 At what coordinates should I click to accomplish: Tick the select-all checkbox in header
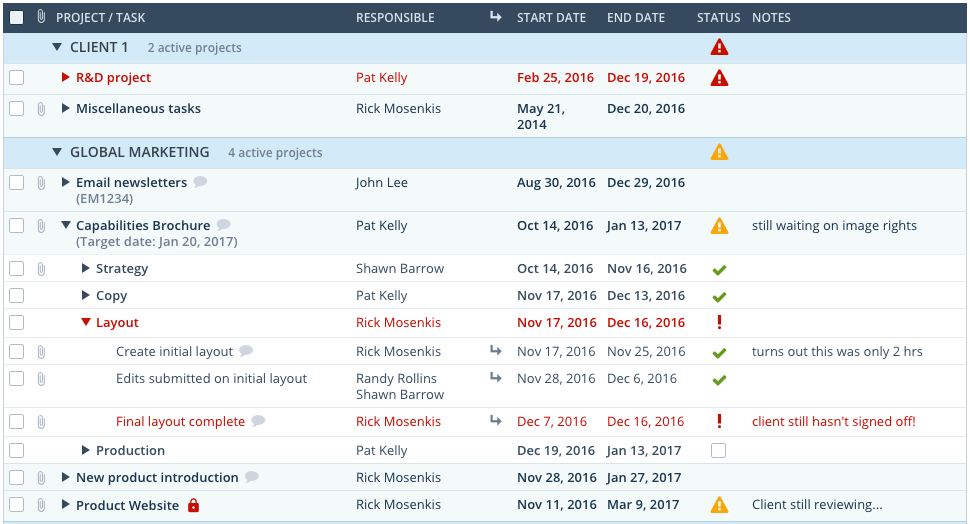[x=17, y=17]
